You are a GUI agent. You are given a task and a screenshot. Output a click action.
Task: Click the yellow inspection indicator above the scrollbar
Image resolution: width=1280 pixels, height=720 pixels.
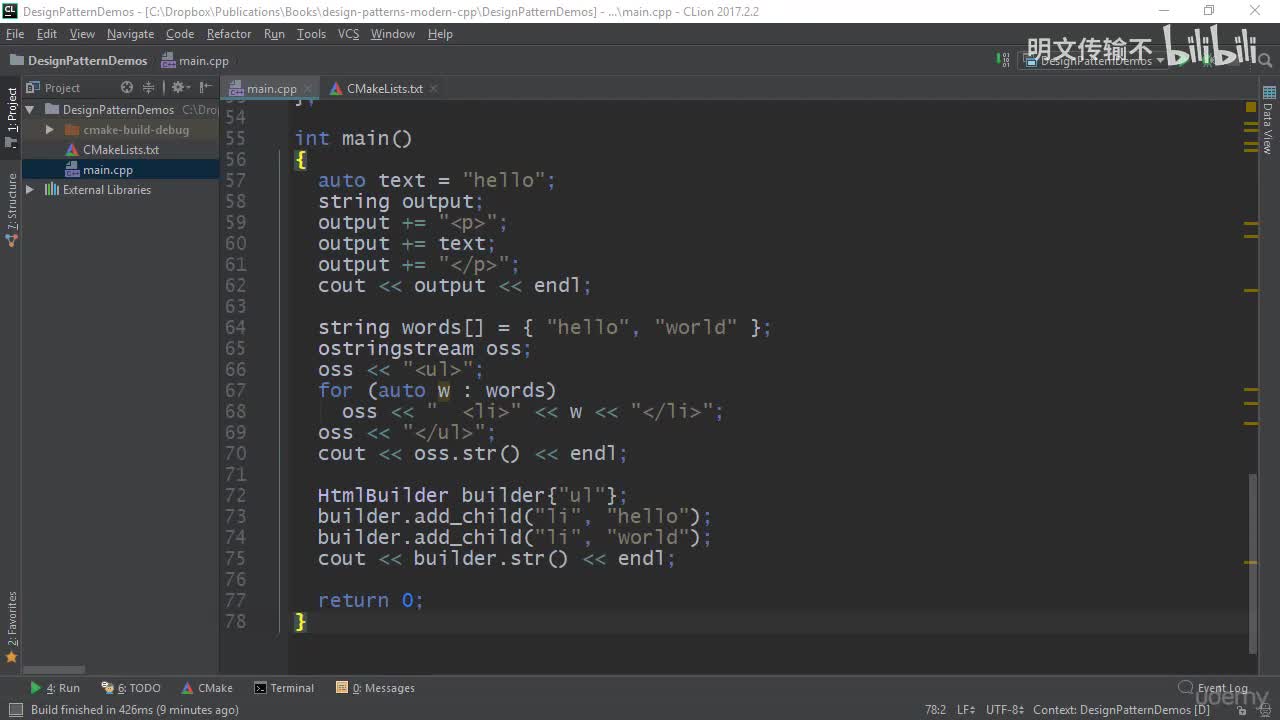pos(1251,106)
